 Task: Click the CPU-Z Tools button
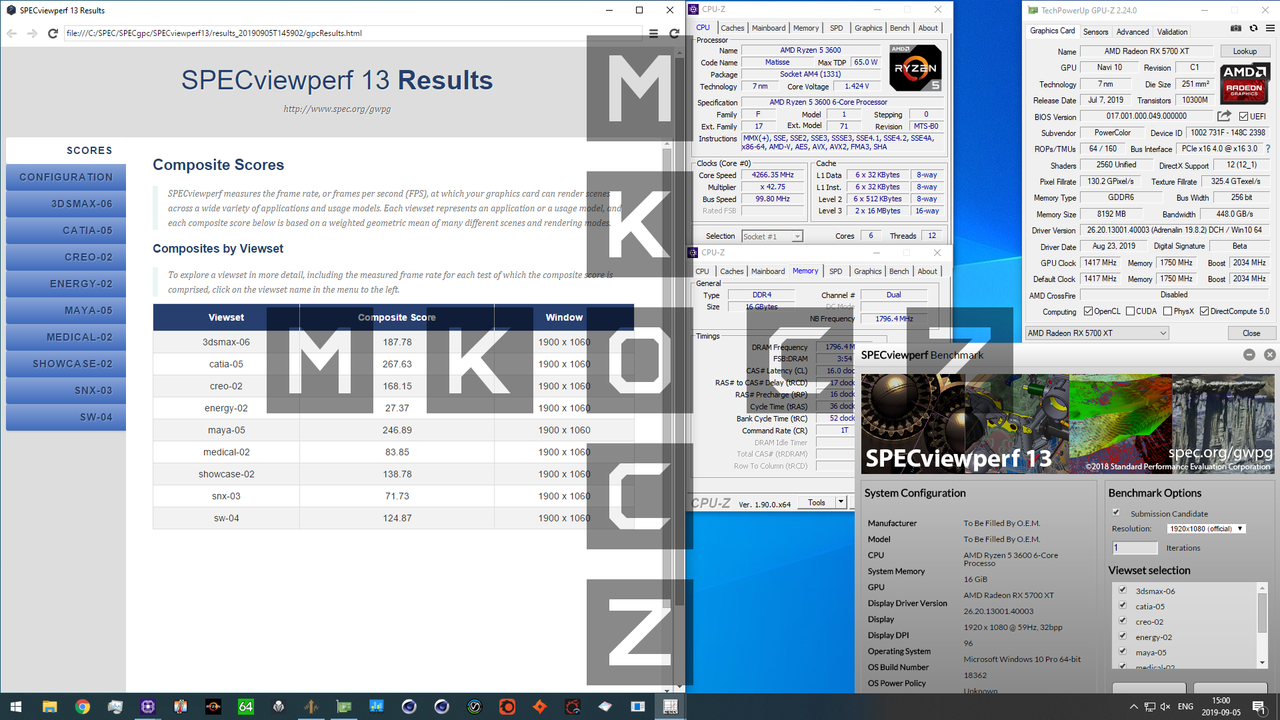(x=817, y=502)
